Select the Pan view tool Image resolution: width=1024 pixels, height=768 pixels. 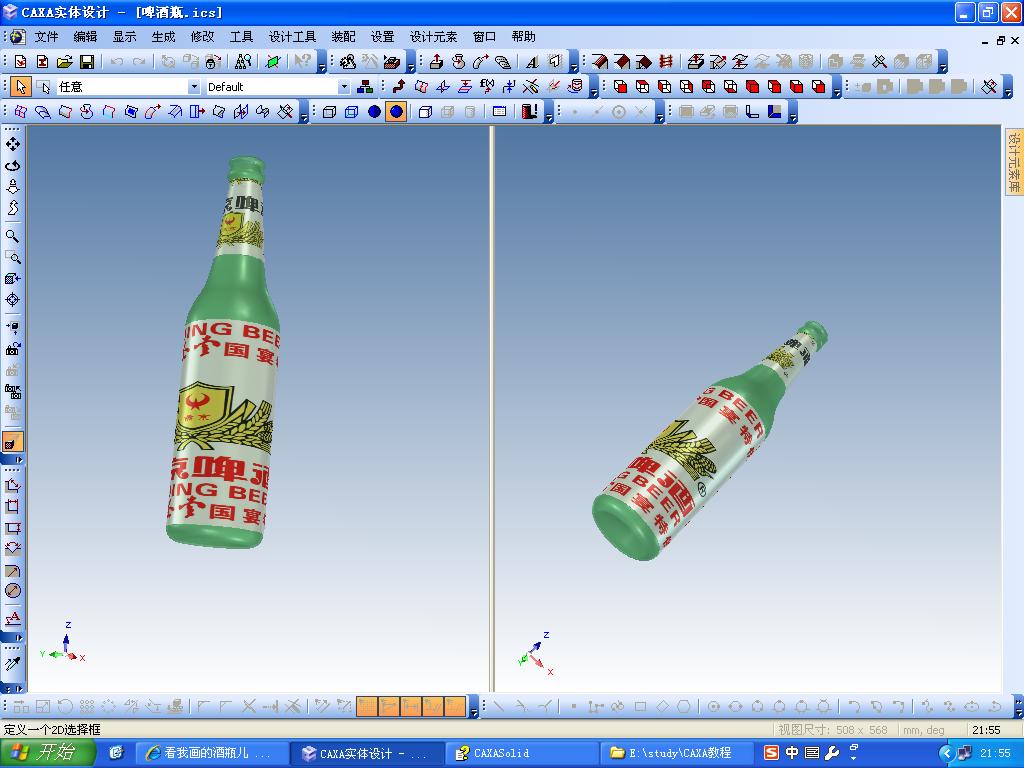pyautogui.click(x=12, y=143)
